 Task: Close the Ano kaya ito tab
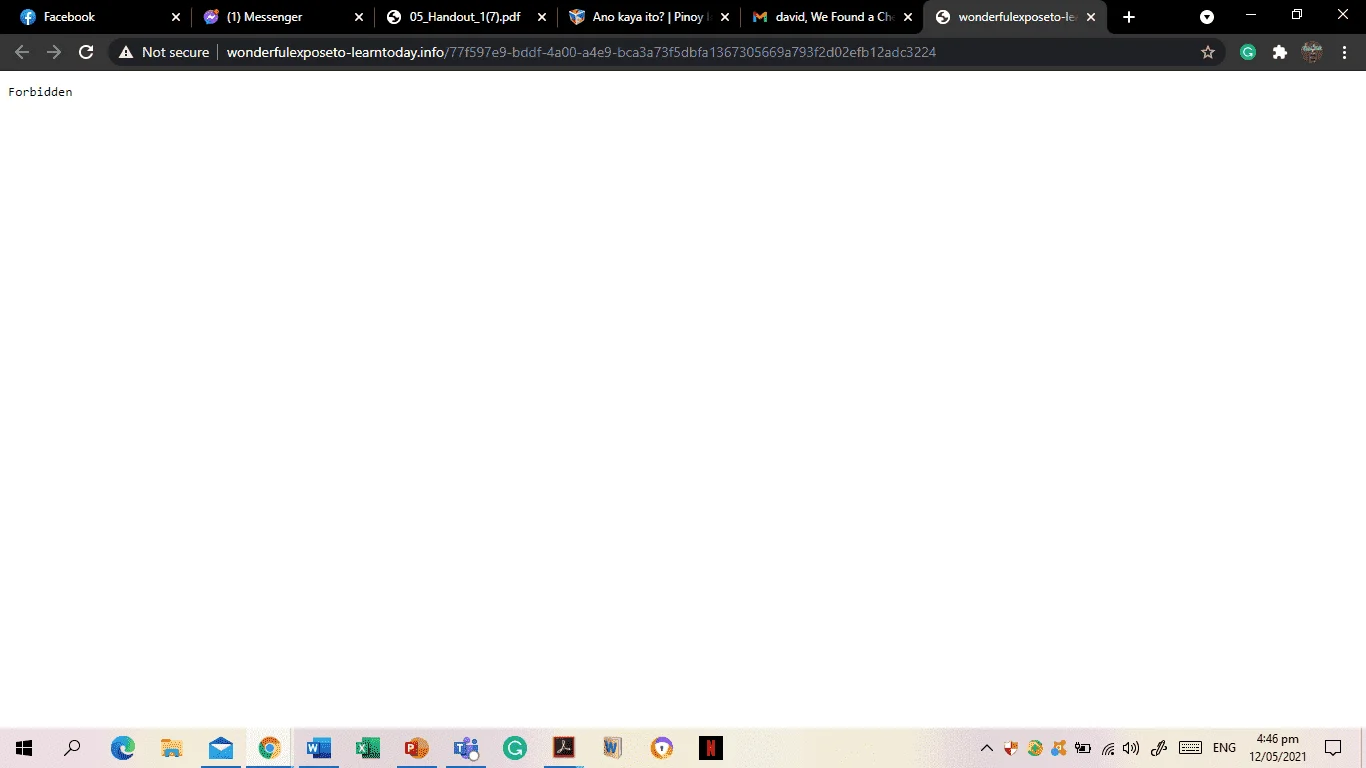[x=725, y=17]
